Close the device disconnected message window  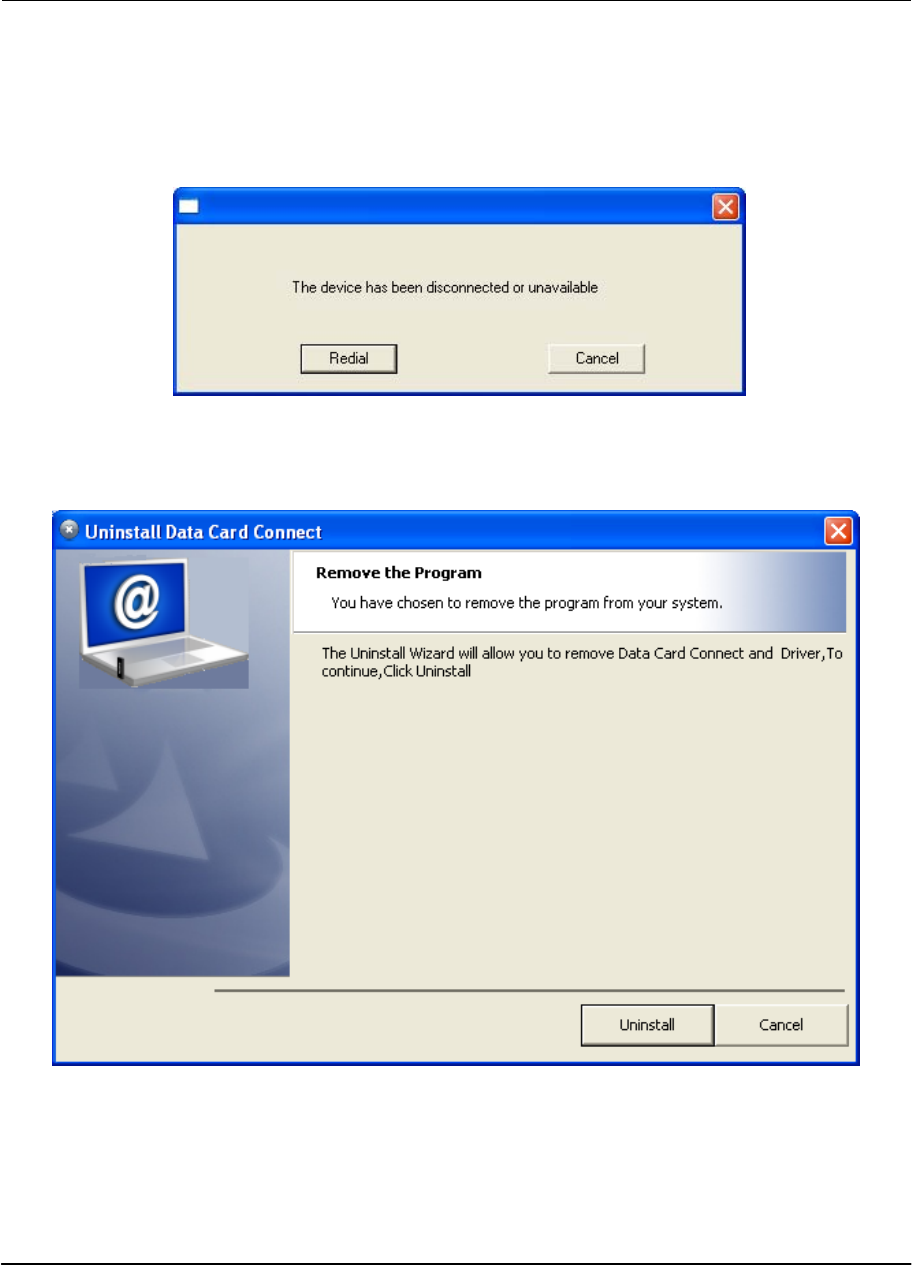(x=725, y=207)
